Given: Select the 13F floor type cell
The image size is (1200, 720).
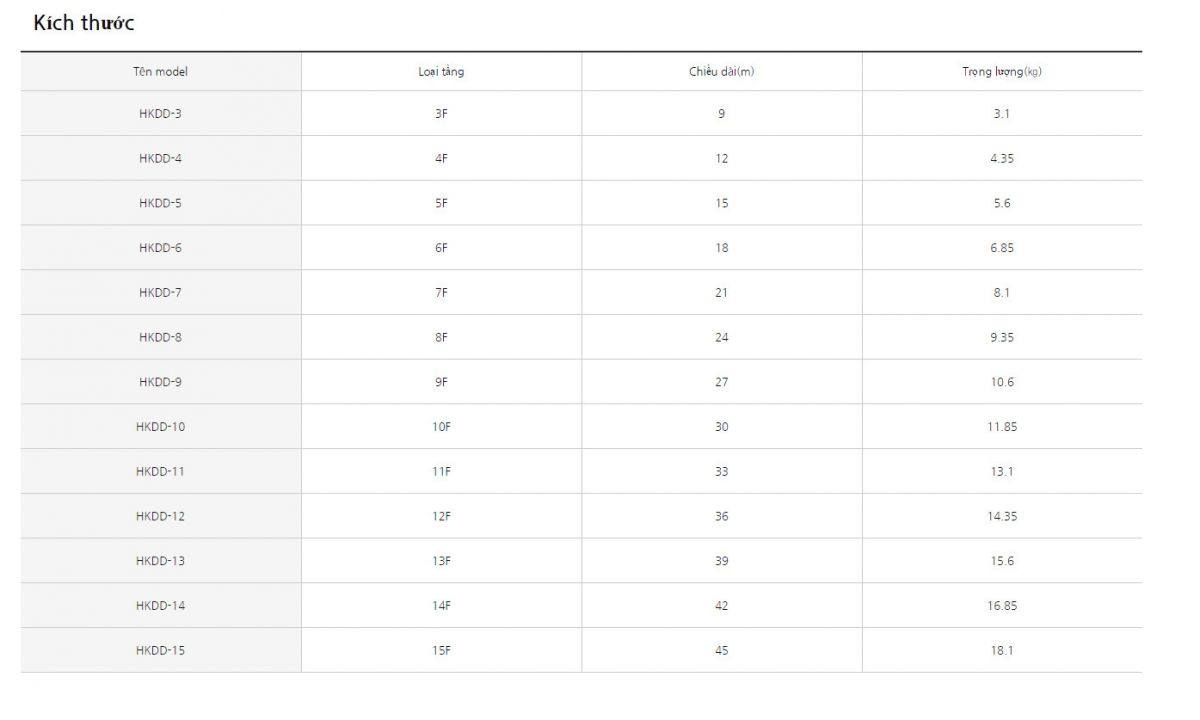Looking at the screenshot, I should click(441, 561).
